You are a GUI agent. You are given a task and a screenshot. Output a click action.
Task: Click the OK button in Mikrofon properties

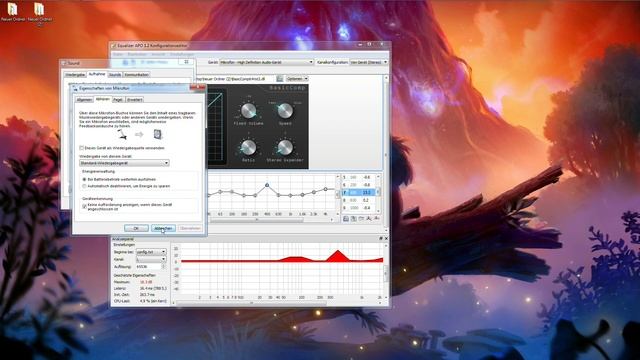point(136,228)
